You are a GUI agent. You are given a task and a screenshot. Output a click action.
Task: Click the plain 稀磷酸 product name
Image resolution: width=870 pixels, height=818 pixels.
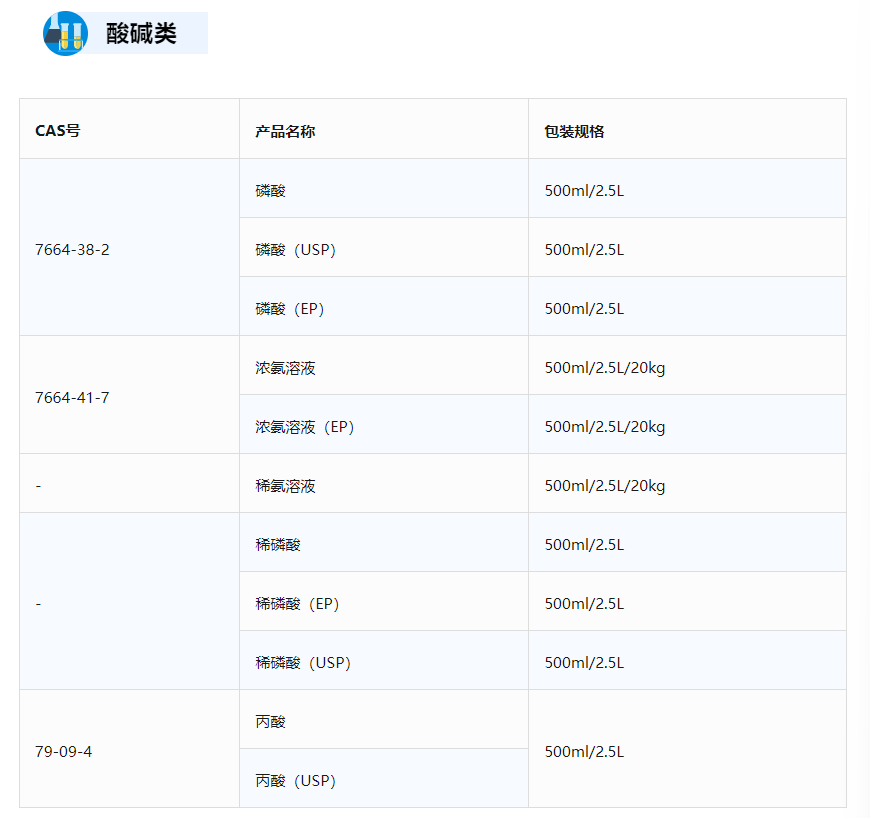[278, 545]
